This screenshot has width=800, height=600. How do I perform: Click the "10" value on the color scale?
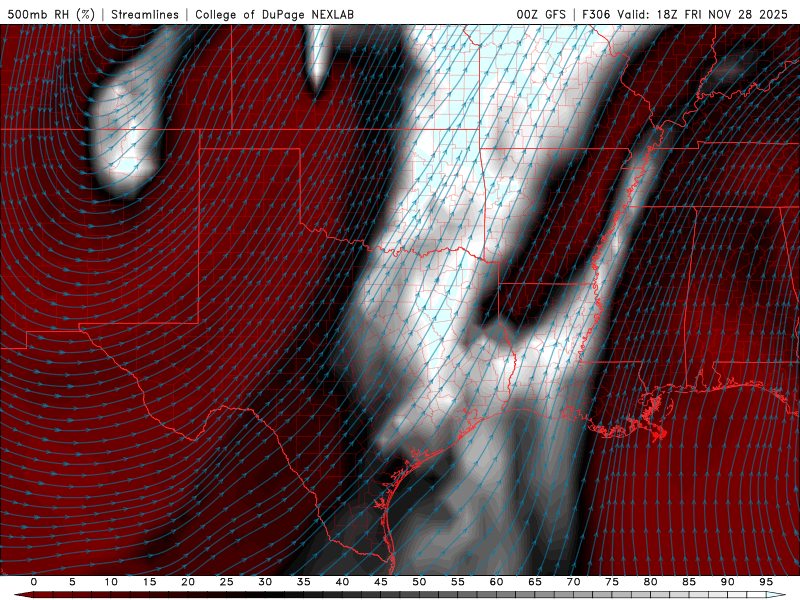[x=111, y=582]
